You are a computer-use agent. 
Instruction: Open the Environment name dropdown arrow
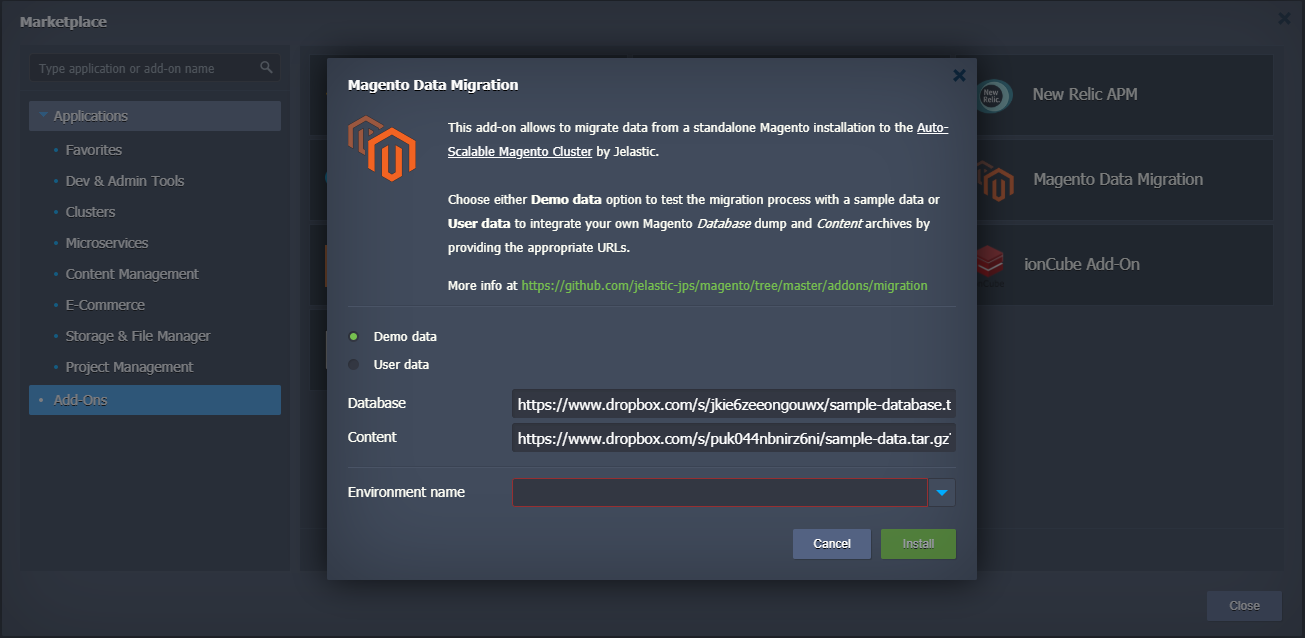[x=942, y=493]
